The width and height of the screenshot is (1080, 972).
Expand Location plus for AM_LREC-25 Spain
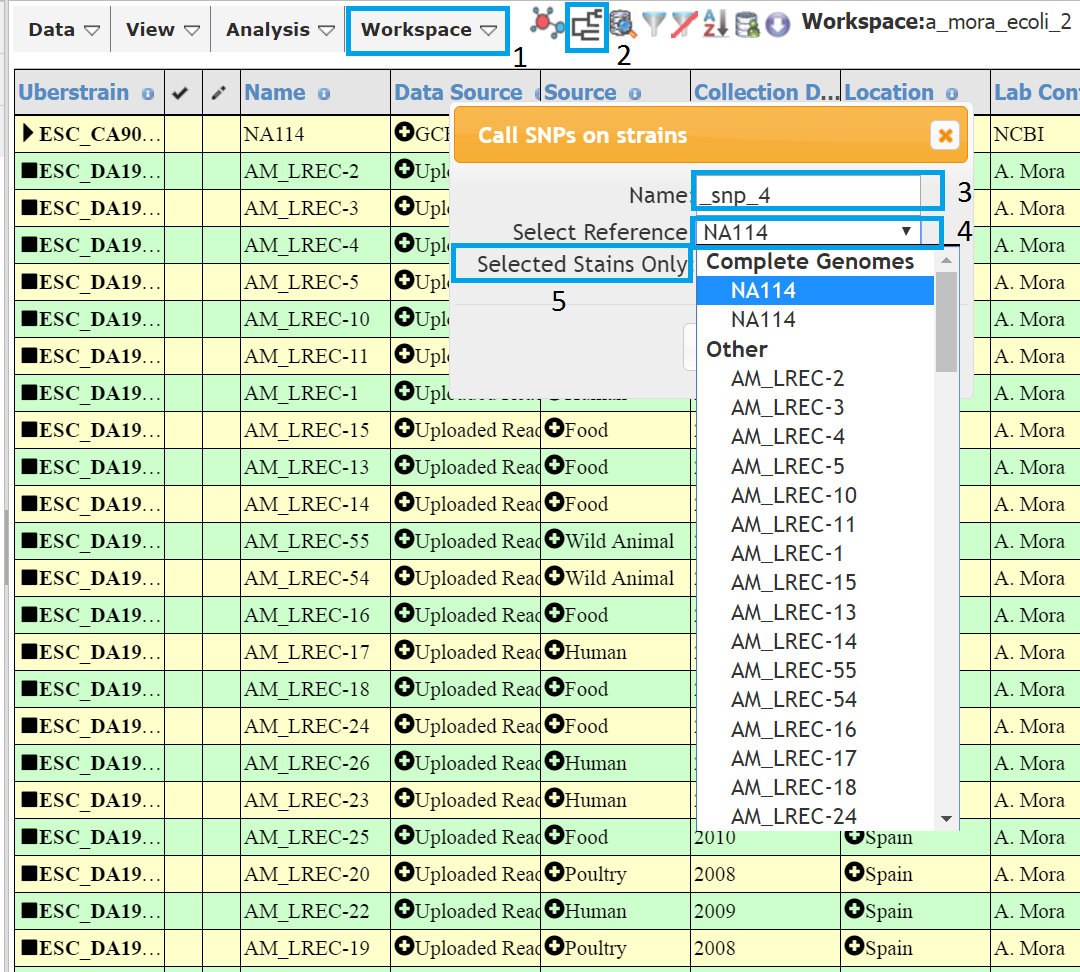[855, 835]
